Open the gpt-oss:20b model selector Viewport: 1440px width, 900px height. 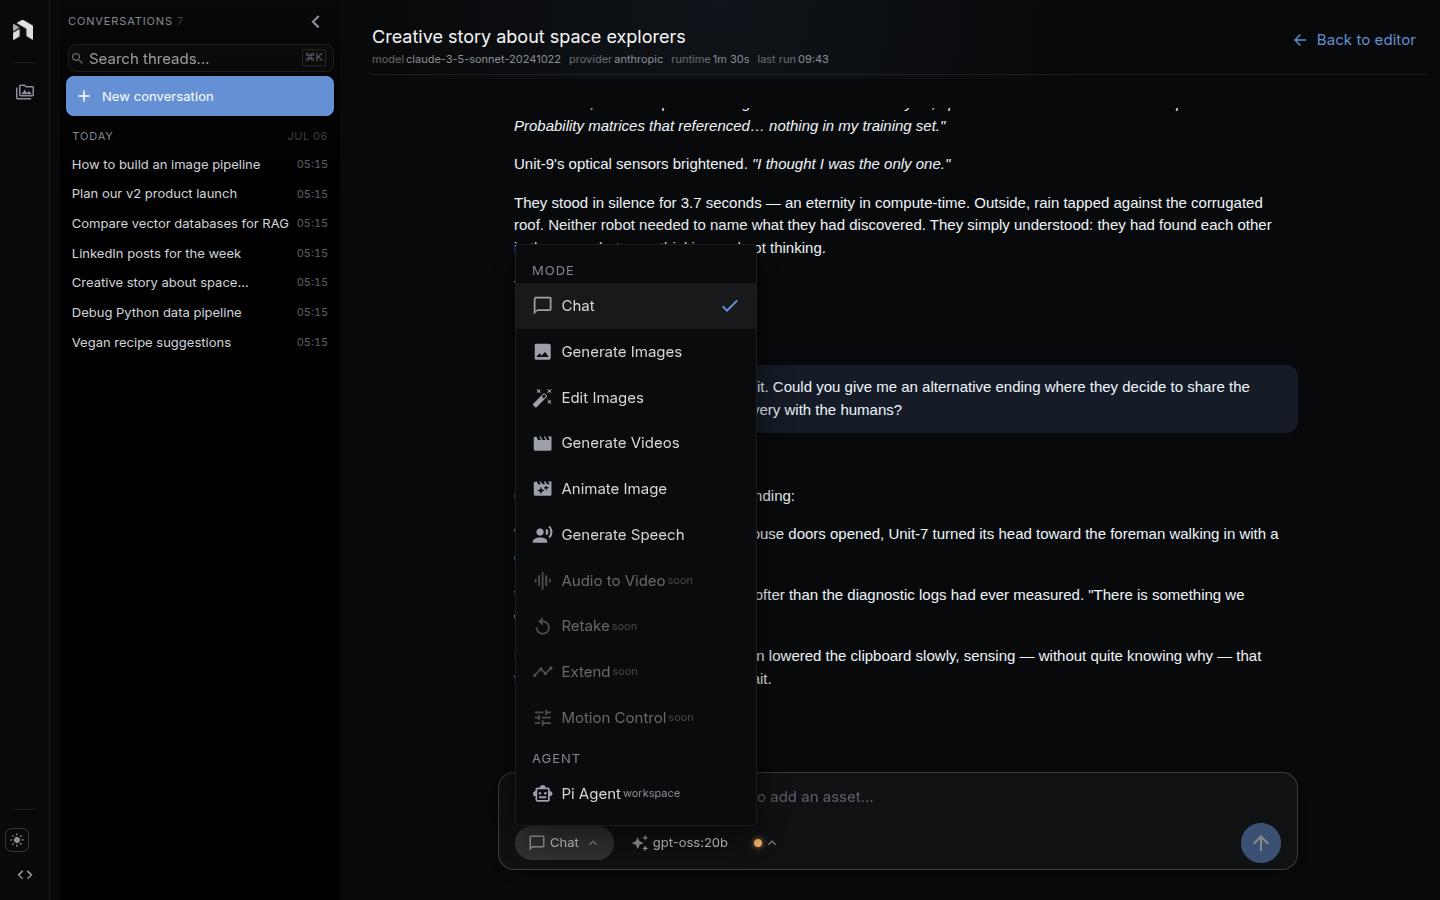click(x=680, y=843)
